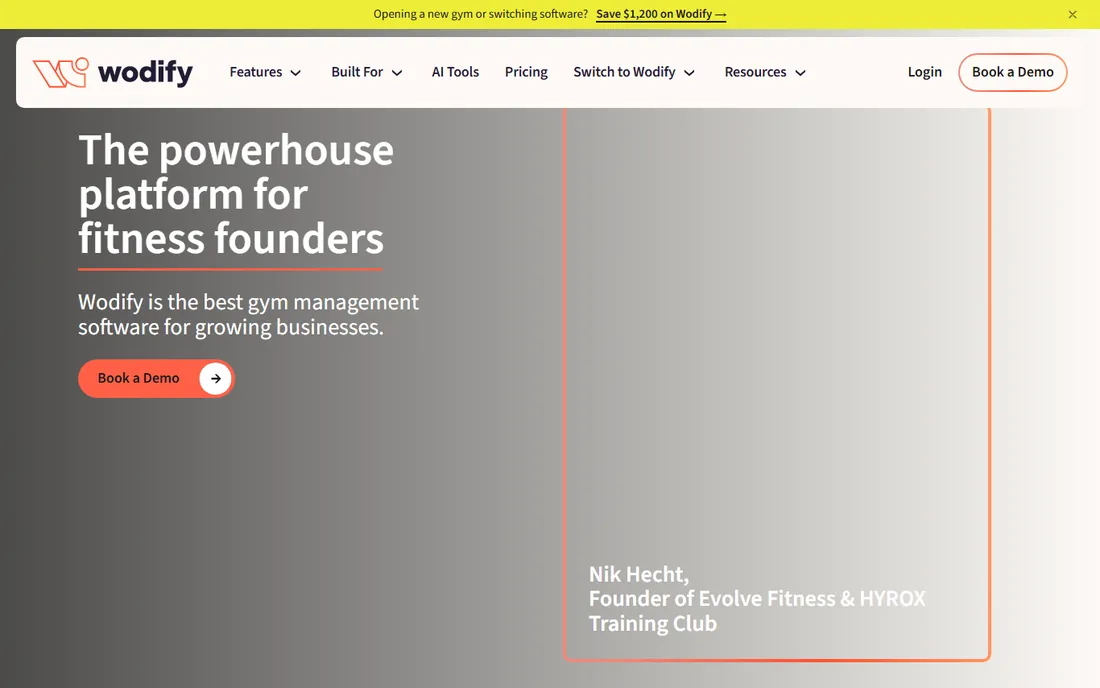The image size is (1100, 688).
Task: Click 'Wodify is the best gym management' text
Action: (248, 302)
